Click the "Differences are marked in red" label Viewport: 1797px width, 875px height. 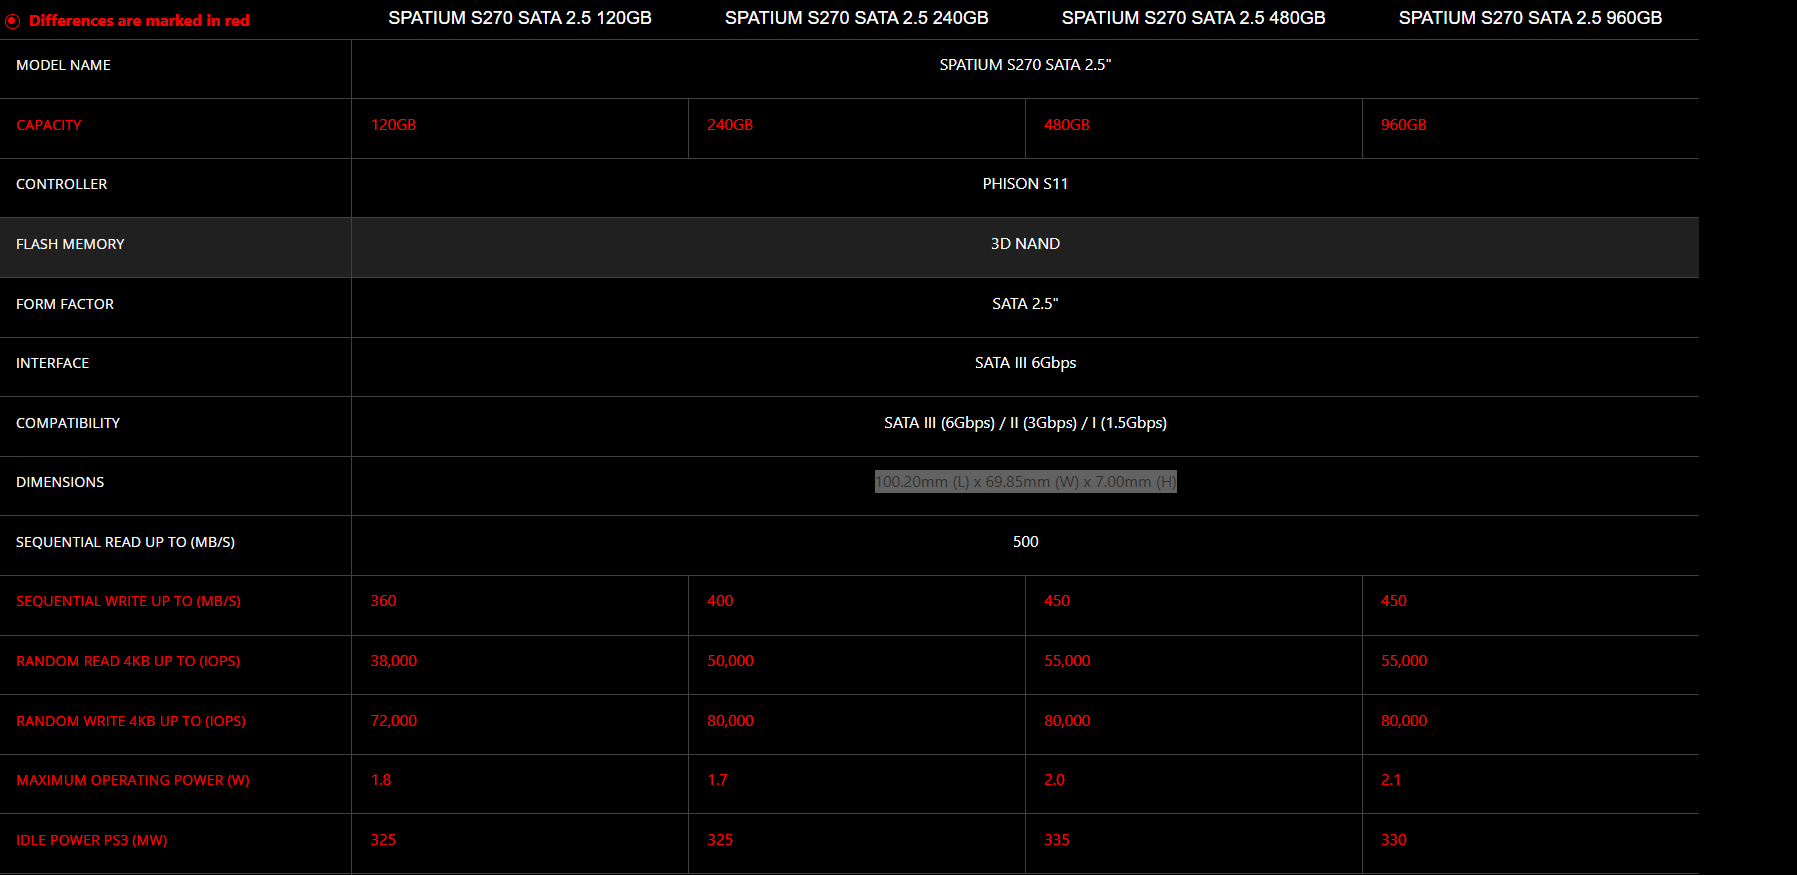pyautogui.click(x=139, y=21)
